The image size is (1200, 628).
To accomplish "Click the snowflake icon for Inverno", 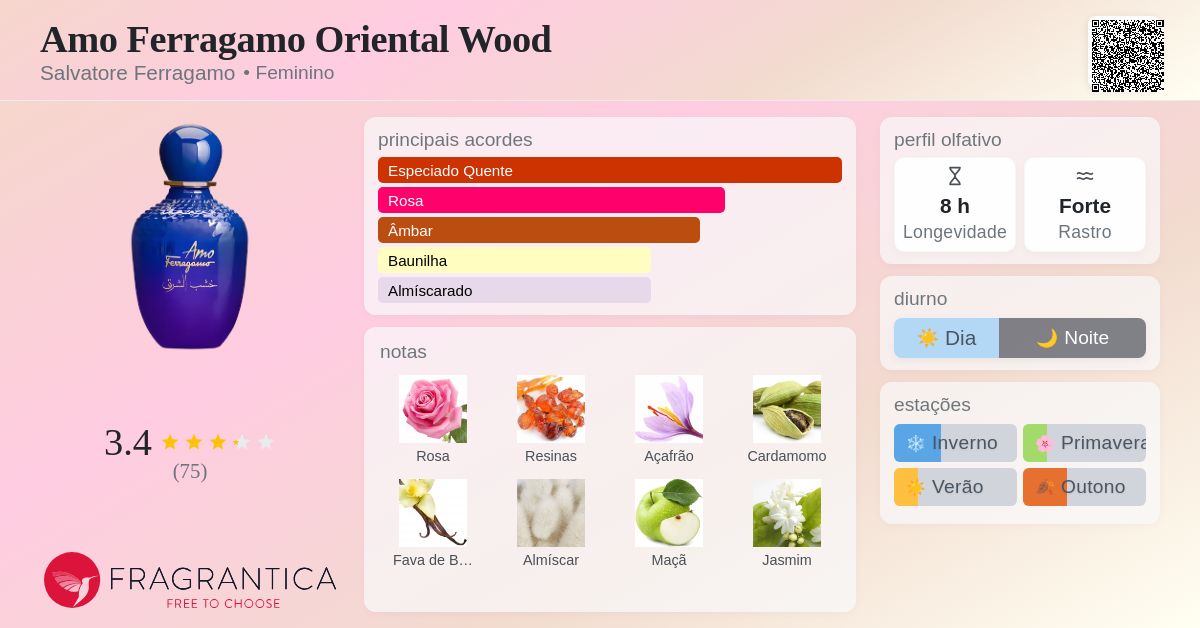I will coord(915,443).
